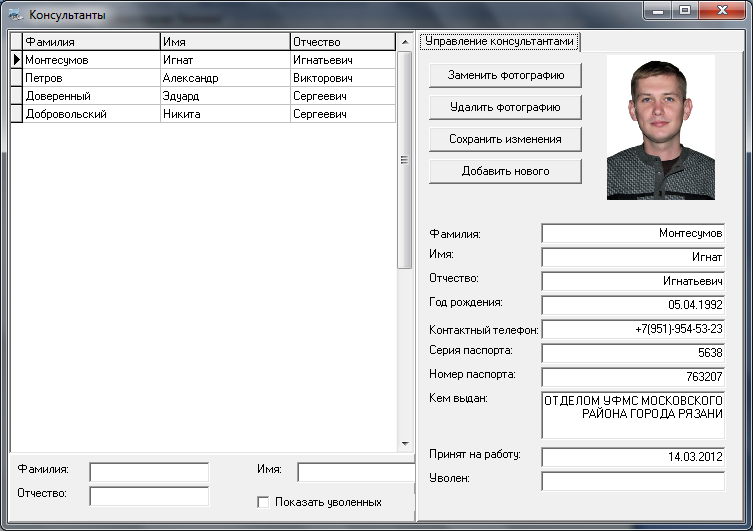Click Номер паспорта field 763207
This screenshot has height=531, width=753.
[633, 377]
